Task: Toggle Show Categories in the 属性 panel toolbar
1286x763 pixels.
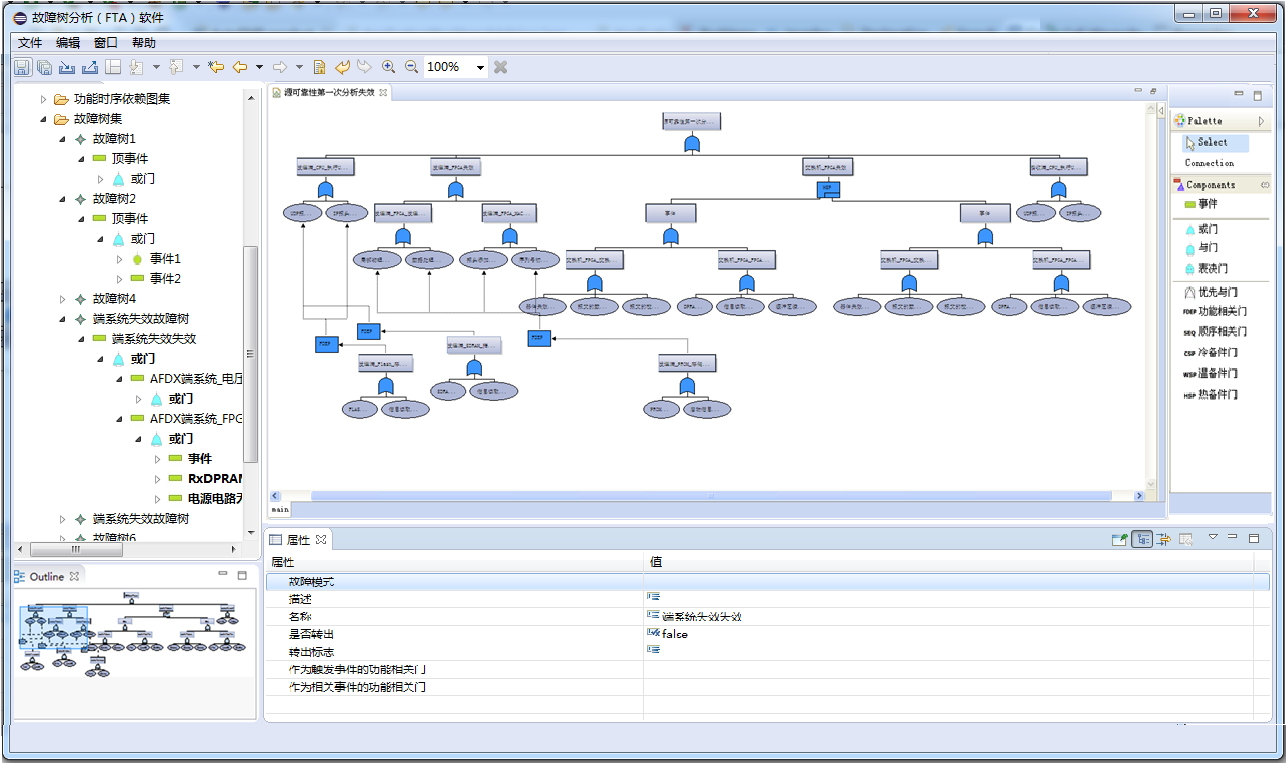Action: click(1142, 539)
